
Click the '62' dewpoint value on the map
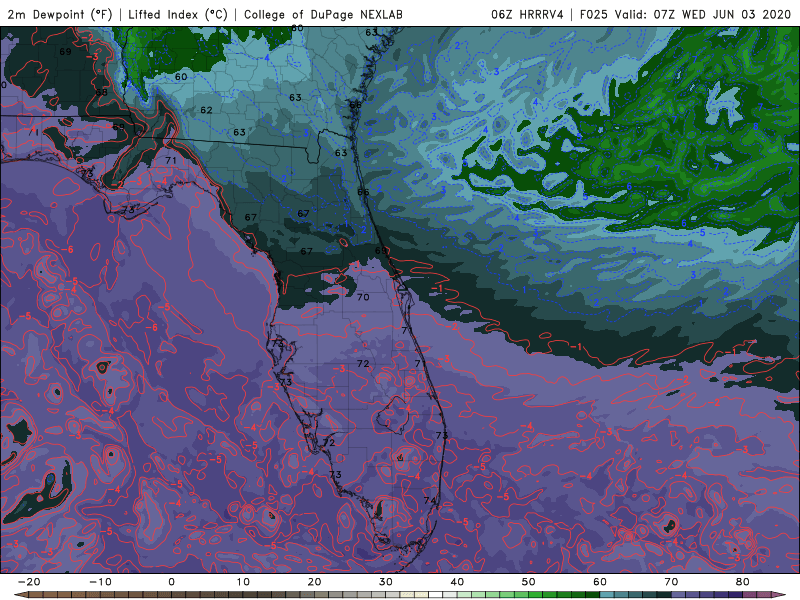coord(206,110)
